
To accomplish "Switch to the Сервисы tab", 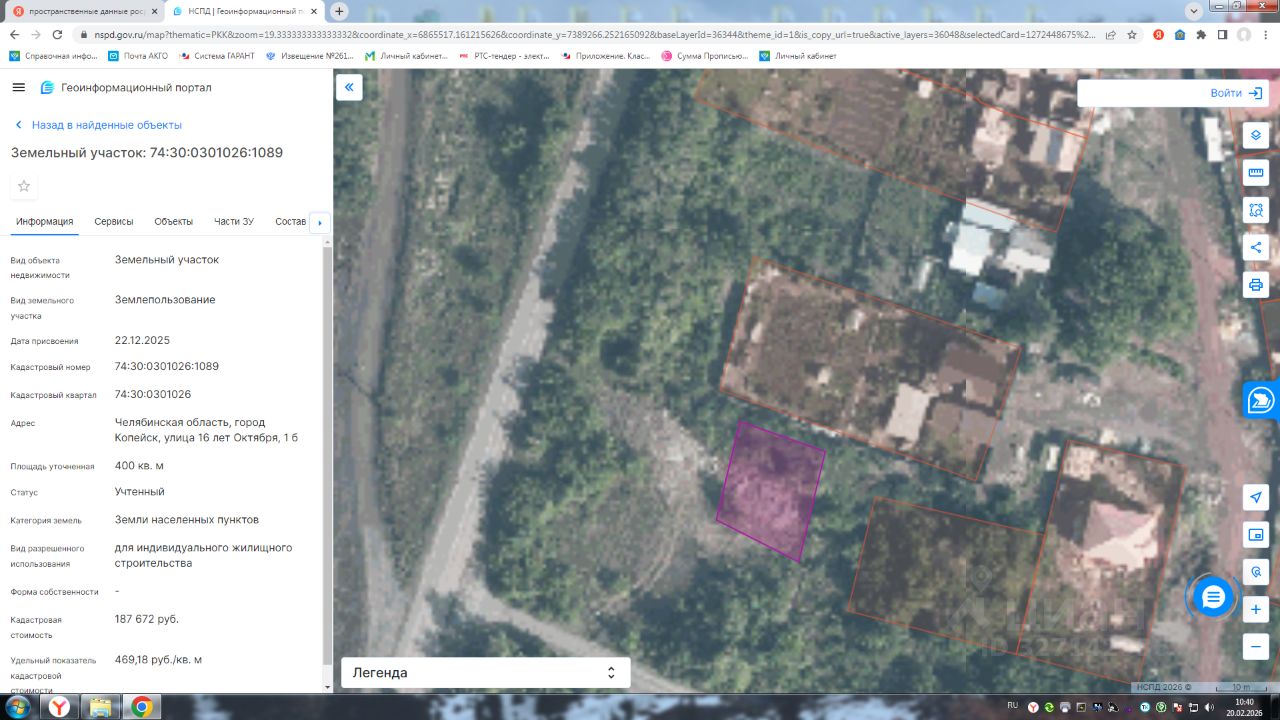I will pyautogui.click(x=114, y=222).
